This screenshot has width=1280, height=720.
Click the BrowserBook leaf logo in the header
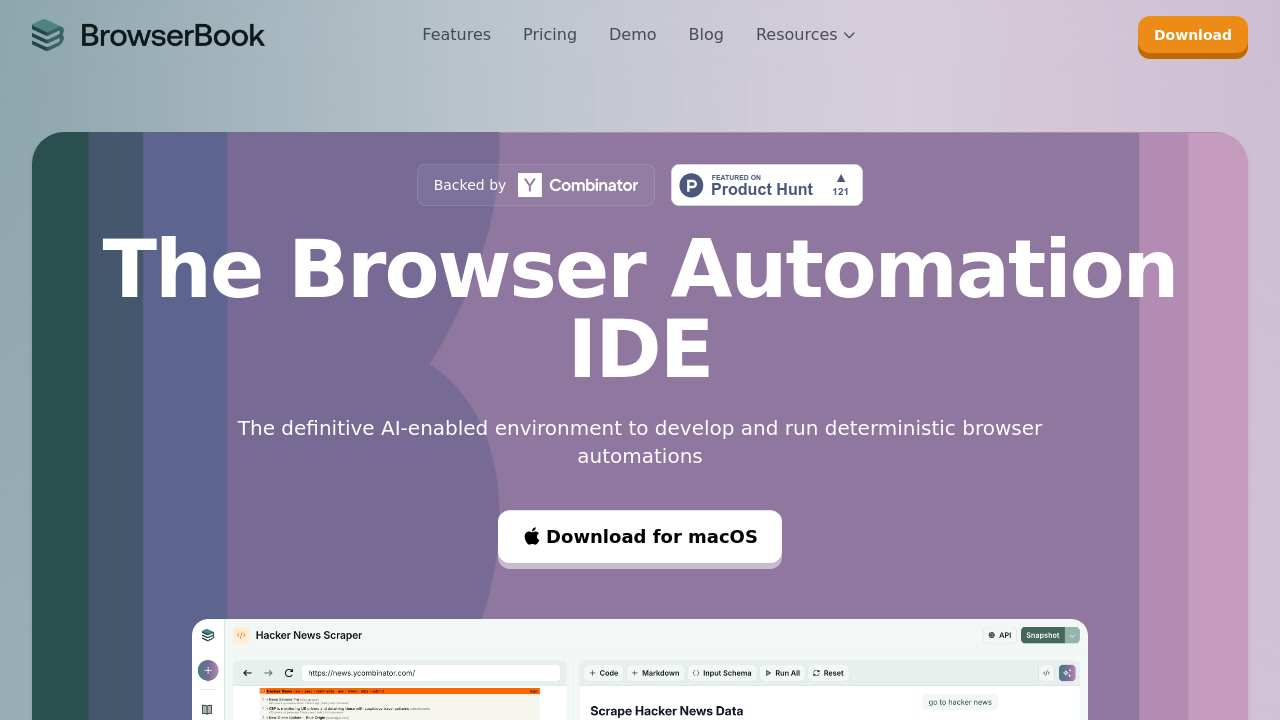pos(46,34)
